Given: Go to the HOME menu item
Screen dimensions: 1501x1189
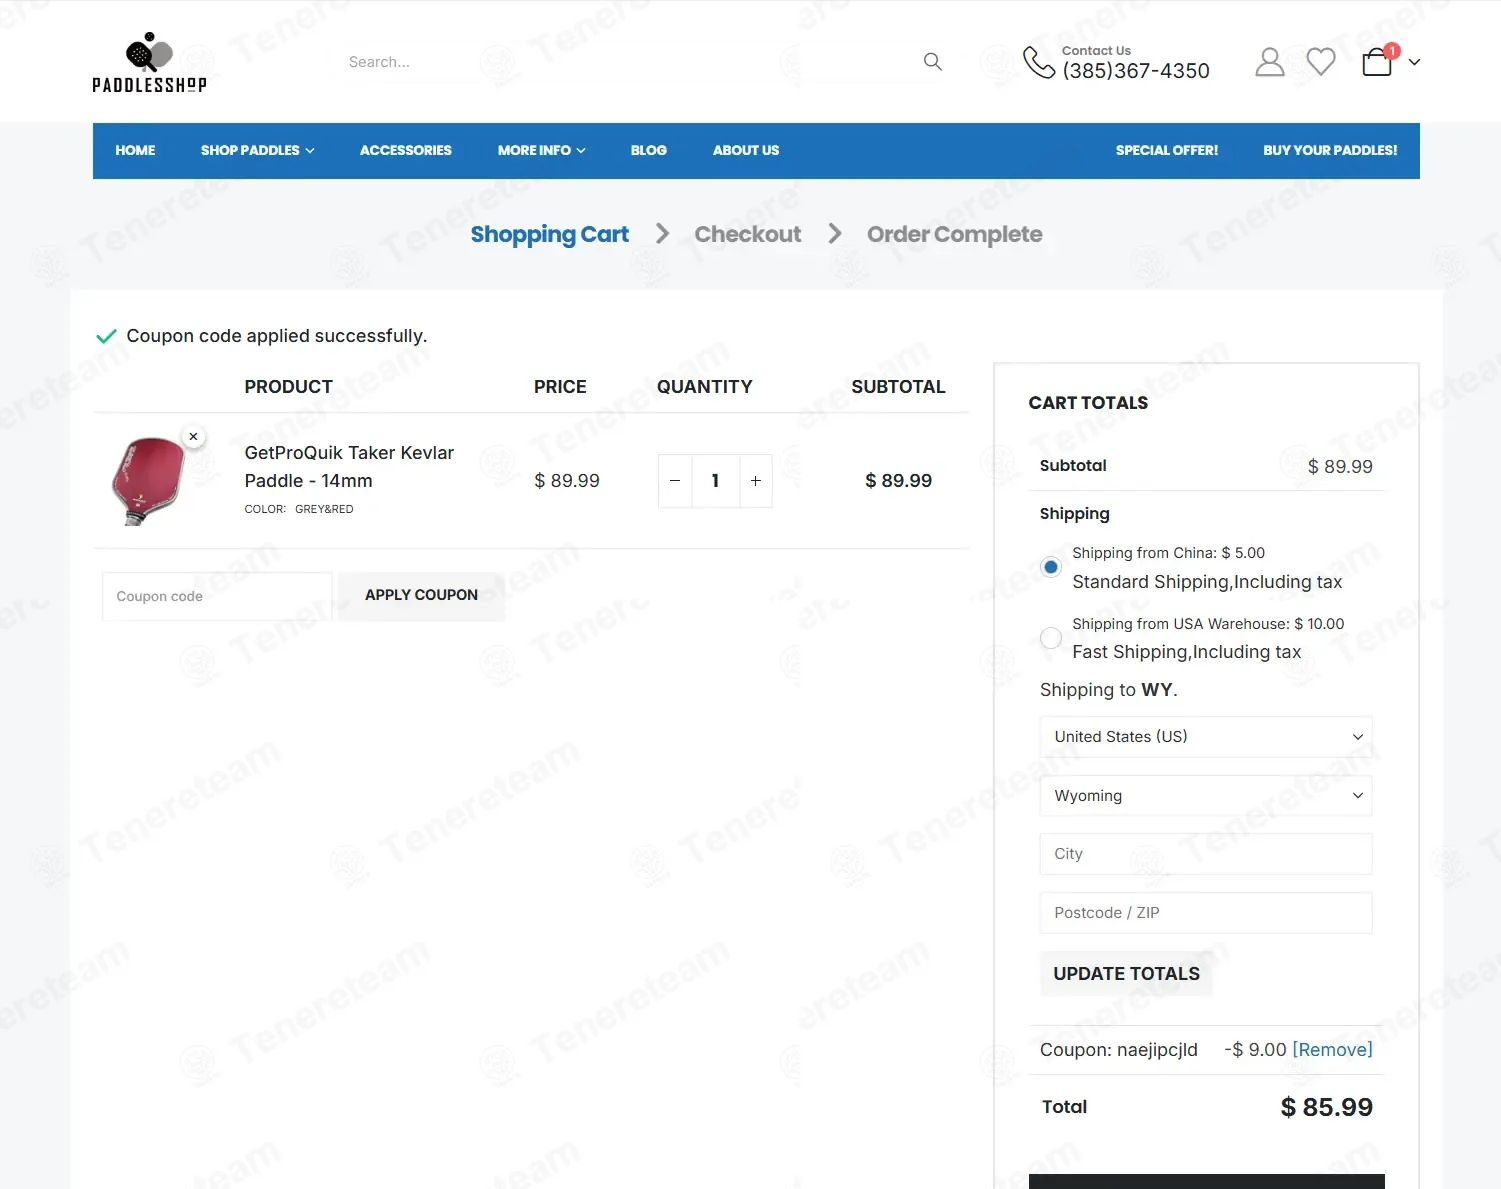Looking at the screenshot, I should pyautogui.click(x=135, y=151).
